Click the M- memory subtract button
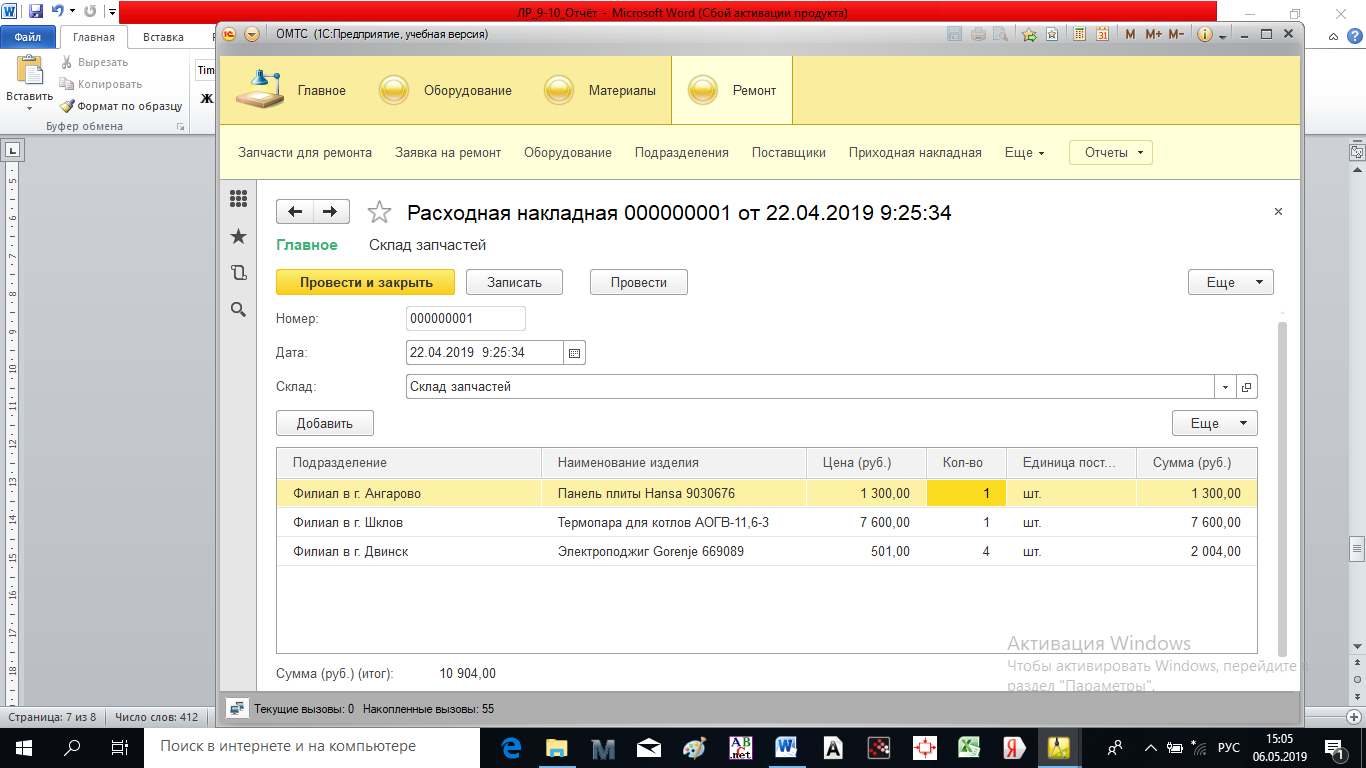Screen dimensions: 1366x768 coord(1176,34)
